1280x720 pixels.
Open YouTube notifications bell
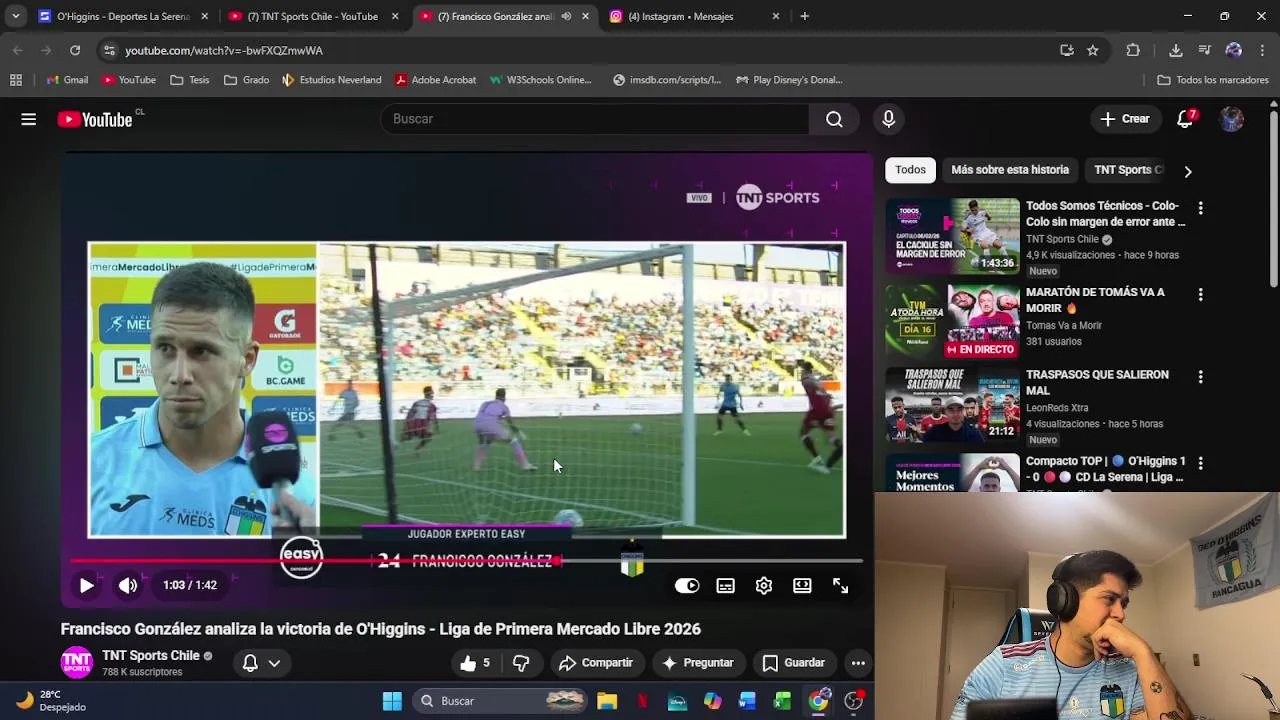[x=1186, y=119]
